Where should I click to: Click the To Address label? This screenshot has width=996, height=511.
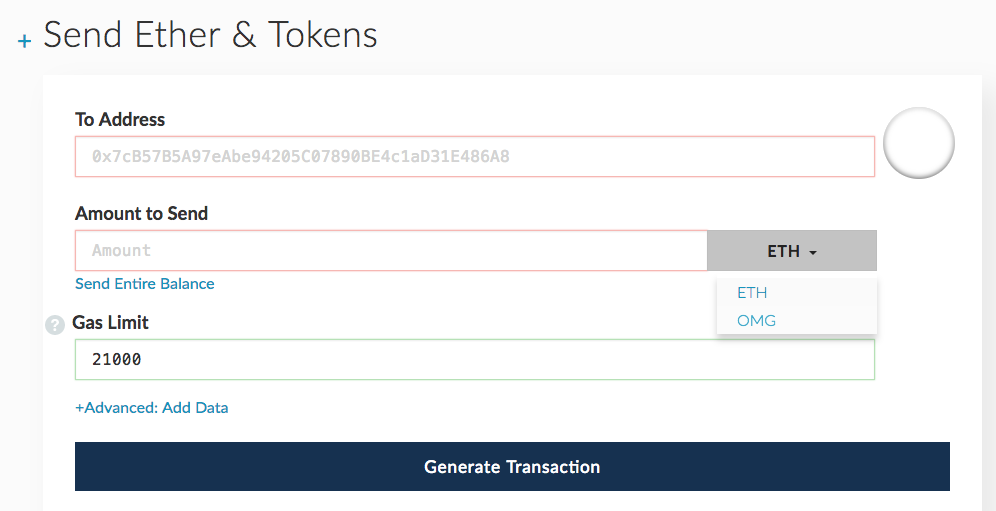tap(120, 120)
